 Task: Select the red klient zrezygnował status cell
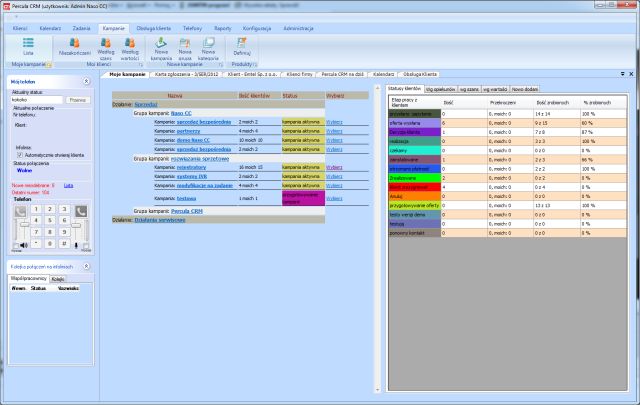pyautogui.click(x=414, y=187)
